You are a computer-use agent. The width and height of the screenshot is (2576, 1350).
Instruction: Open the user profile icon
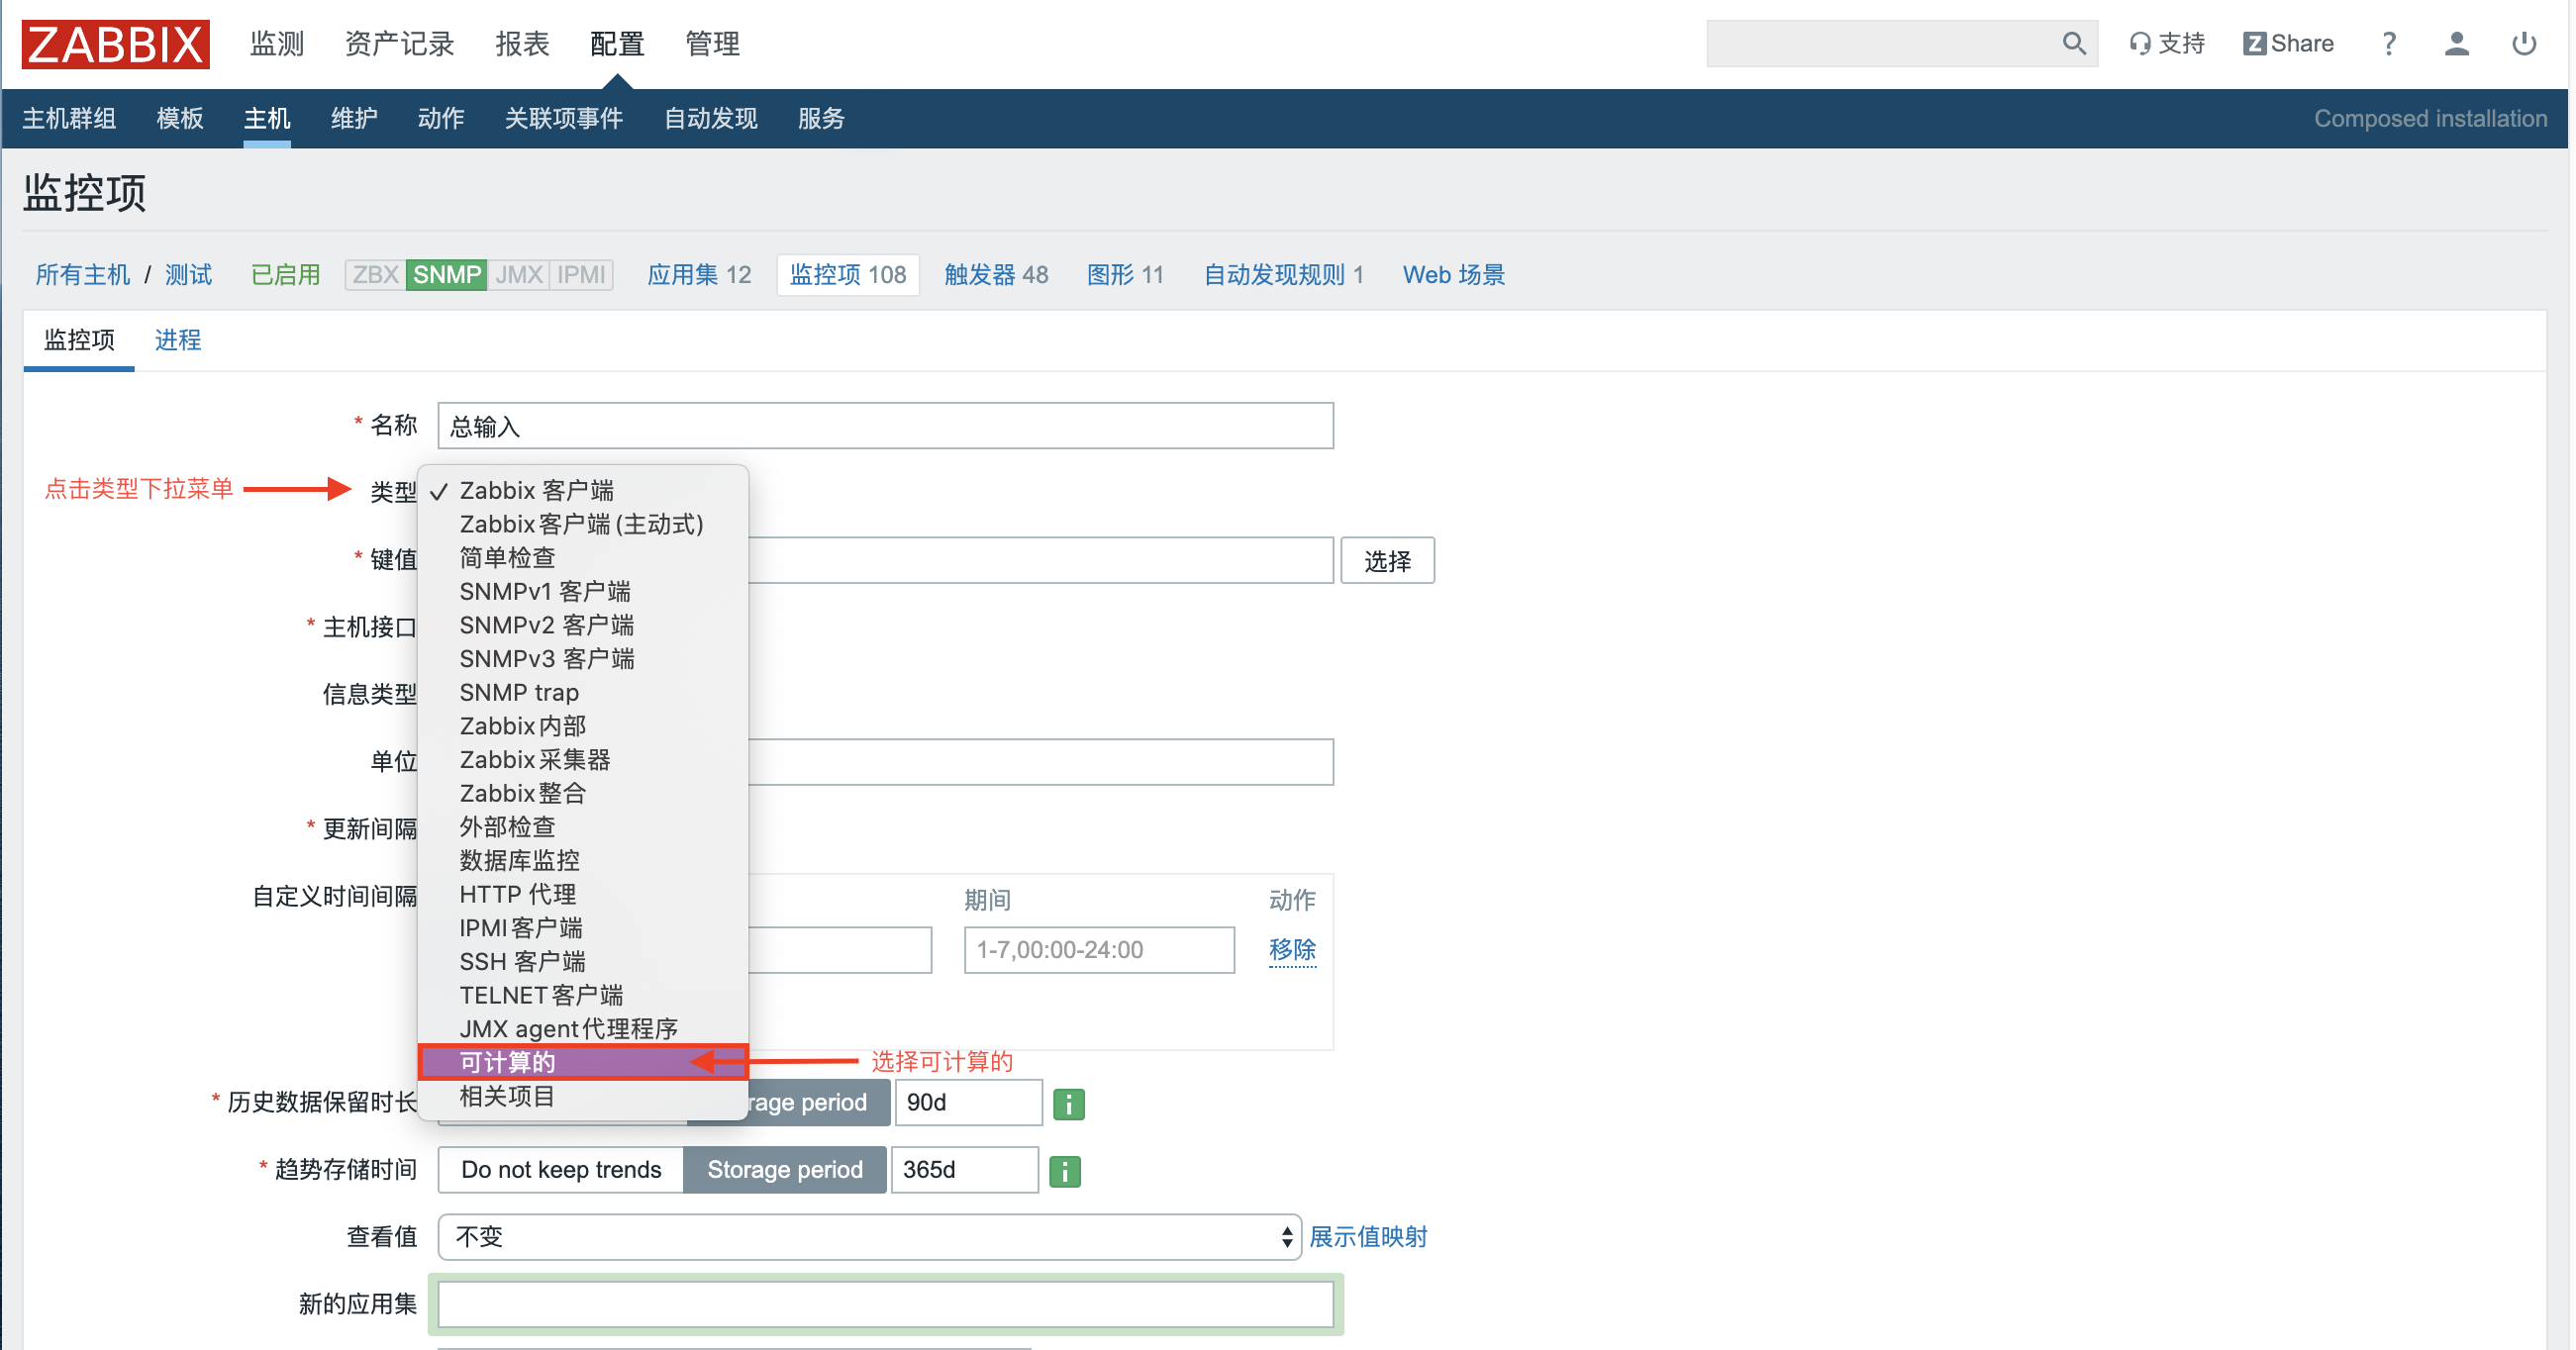click(x=2457, y=44)
